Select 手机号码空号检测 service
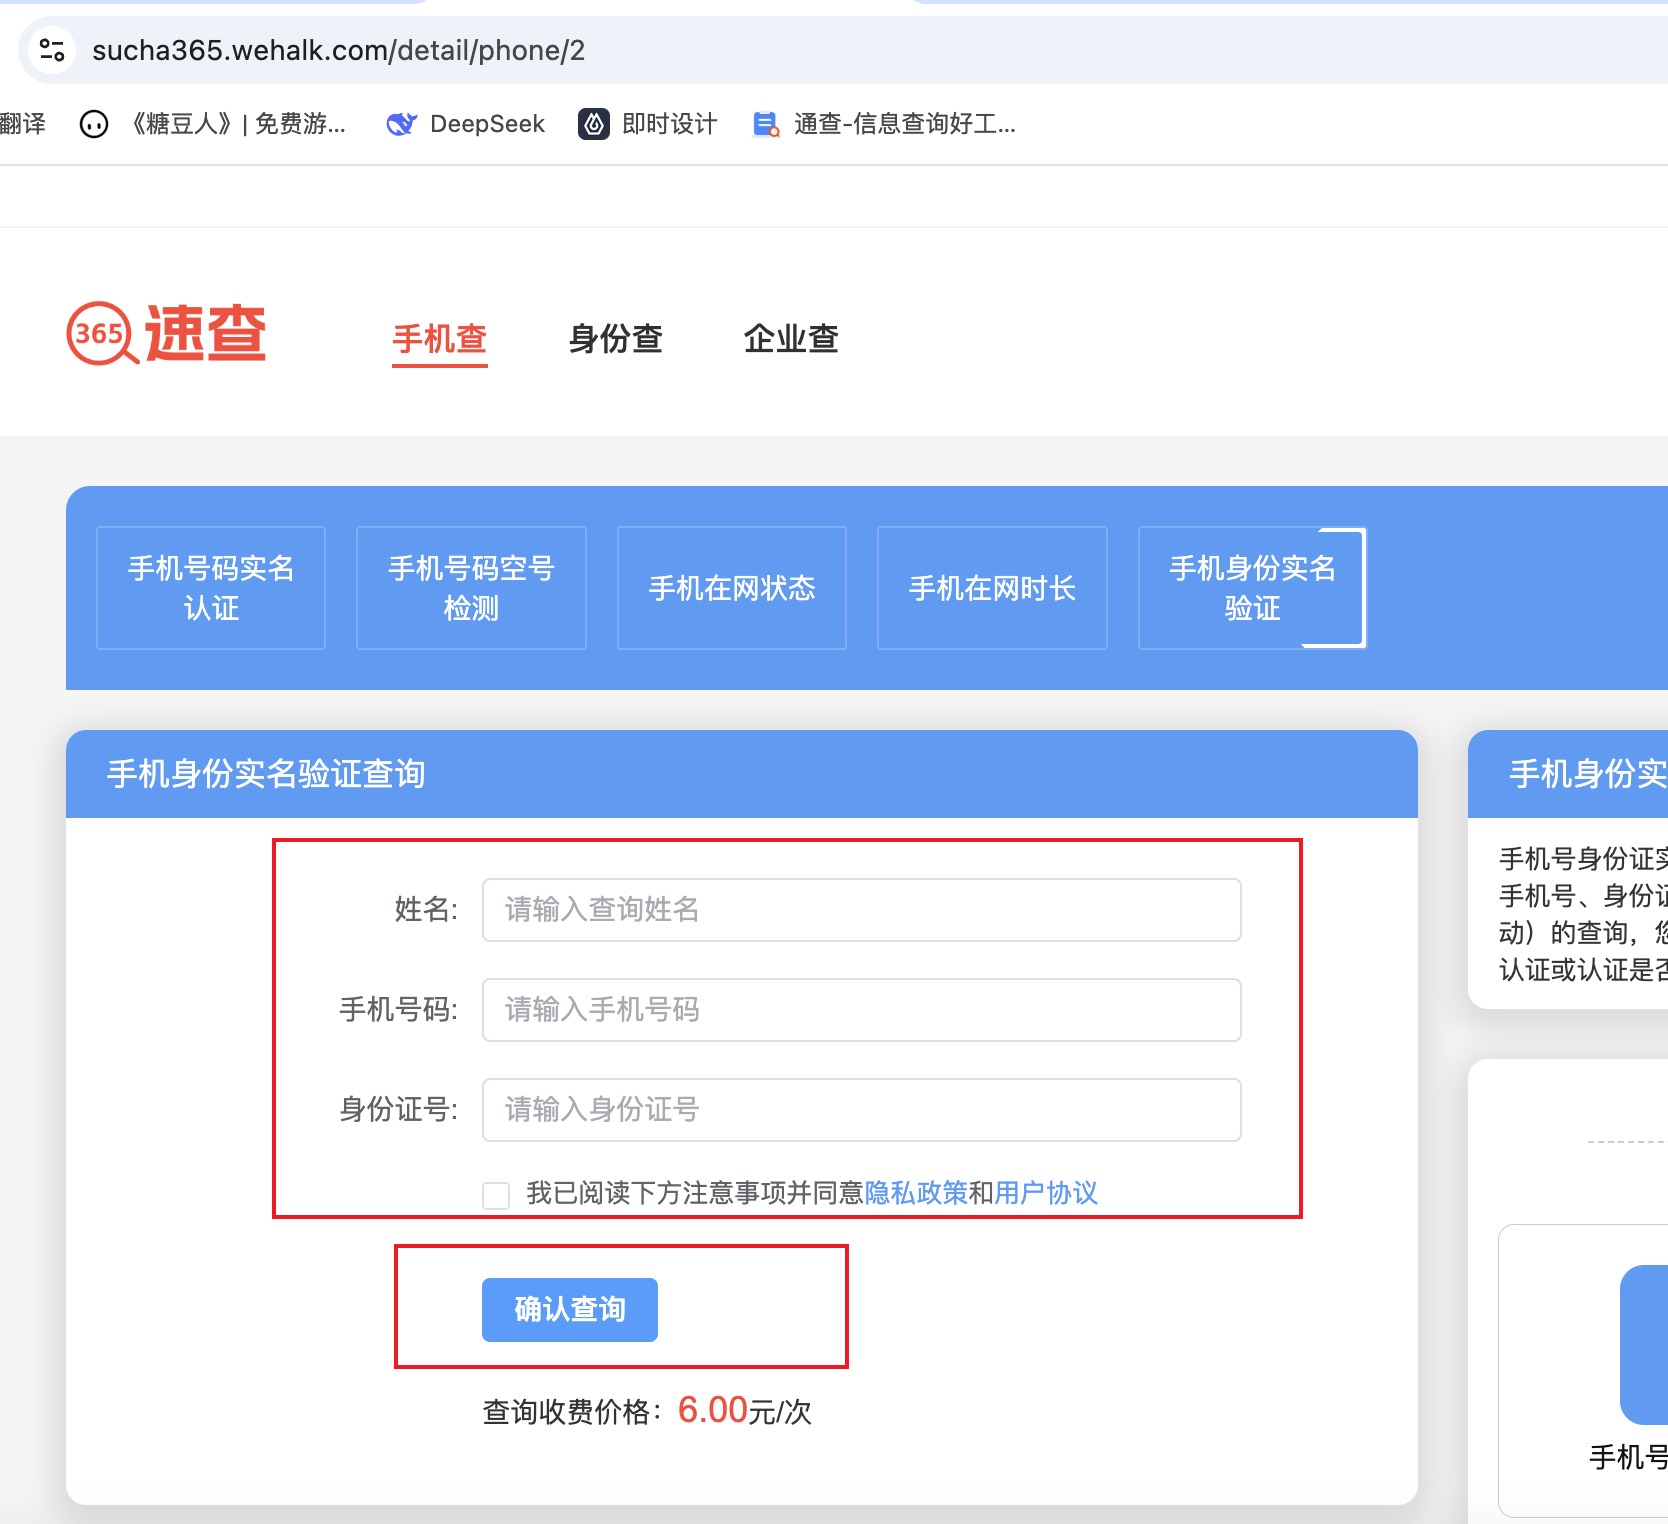The image size is (1668, 1524). [x=471, y=588]
